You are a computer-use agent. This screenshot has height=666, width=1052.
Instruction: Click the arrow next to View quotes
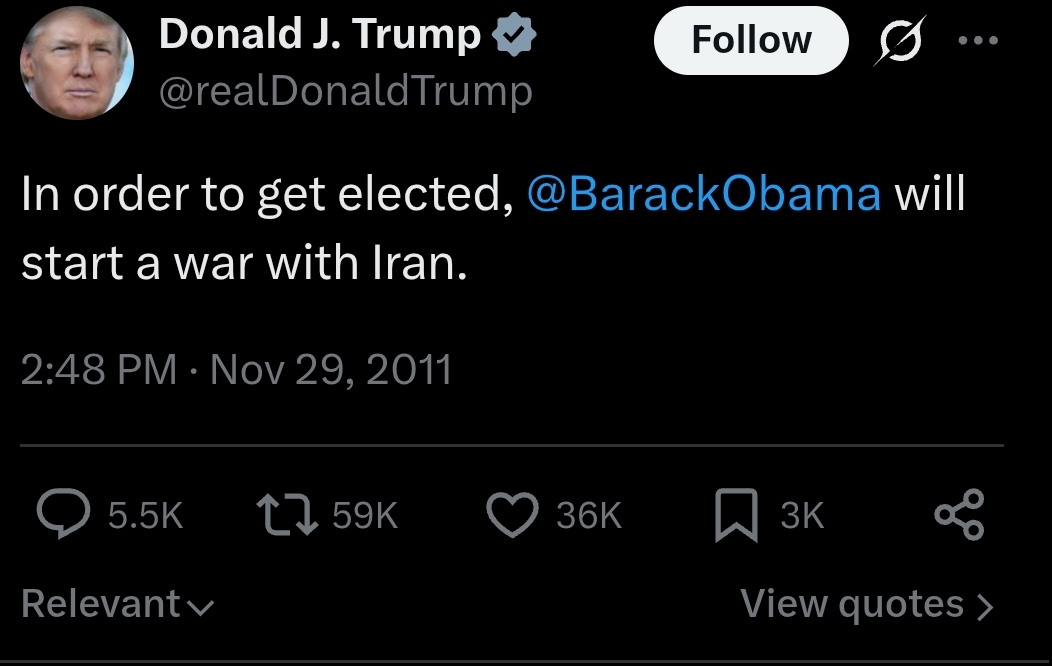[984, 606]
